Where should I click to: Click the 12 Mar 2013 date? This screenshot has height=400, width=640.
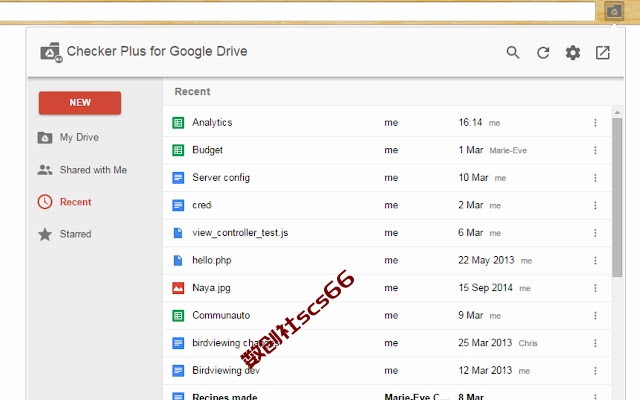point(485,371)
